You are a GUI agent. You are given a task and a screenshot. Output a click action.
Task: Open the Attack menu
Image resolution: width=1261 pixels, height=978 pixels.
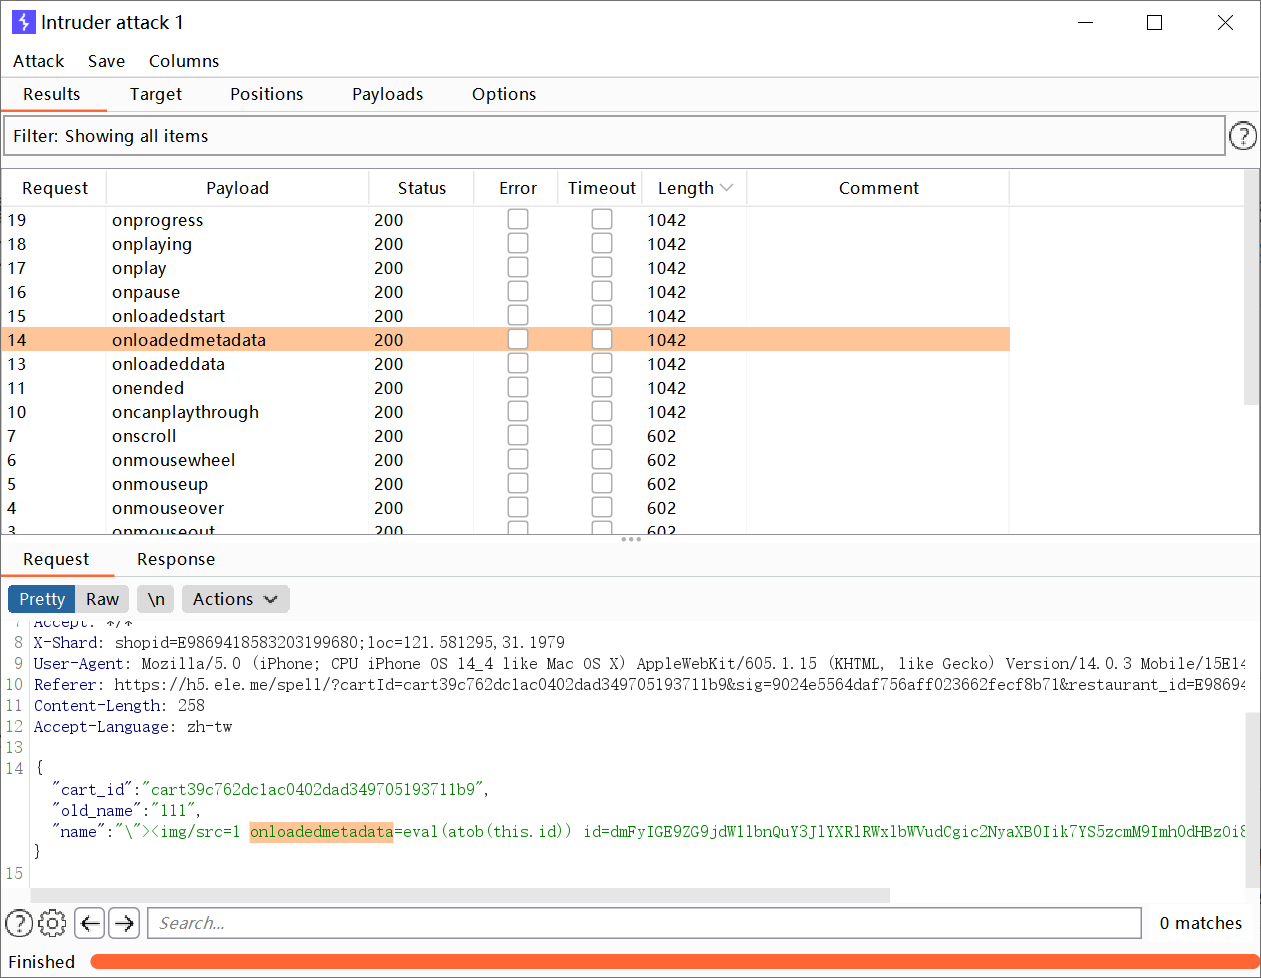coord(38,61)
